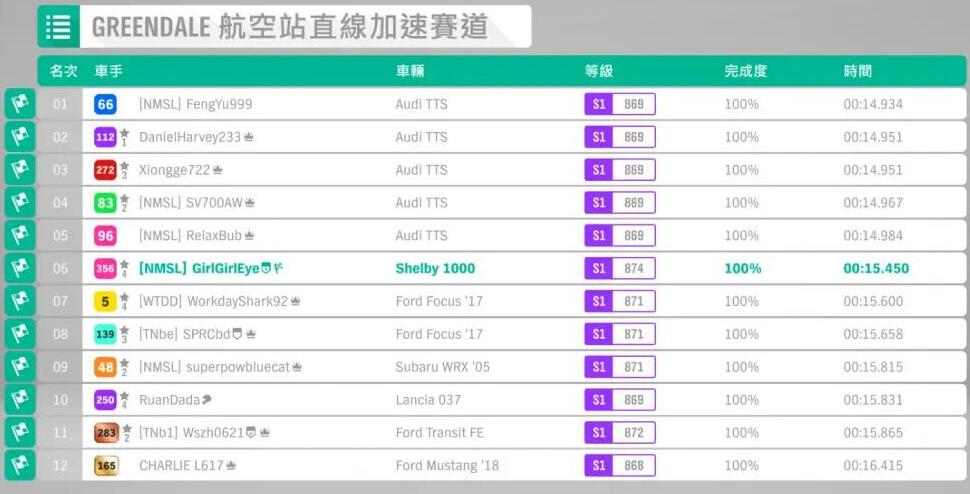
Task: Click the red 272 level badge of Xiongge722
Action: [105, 169]
